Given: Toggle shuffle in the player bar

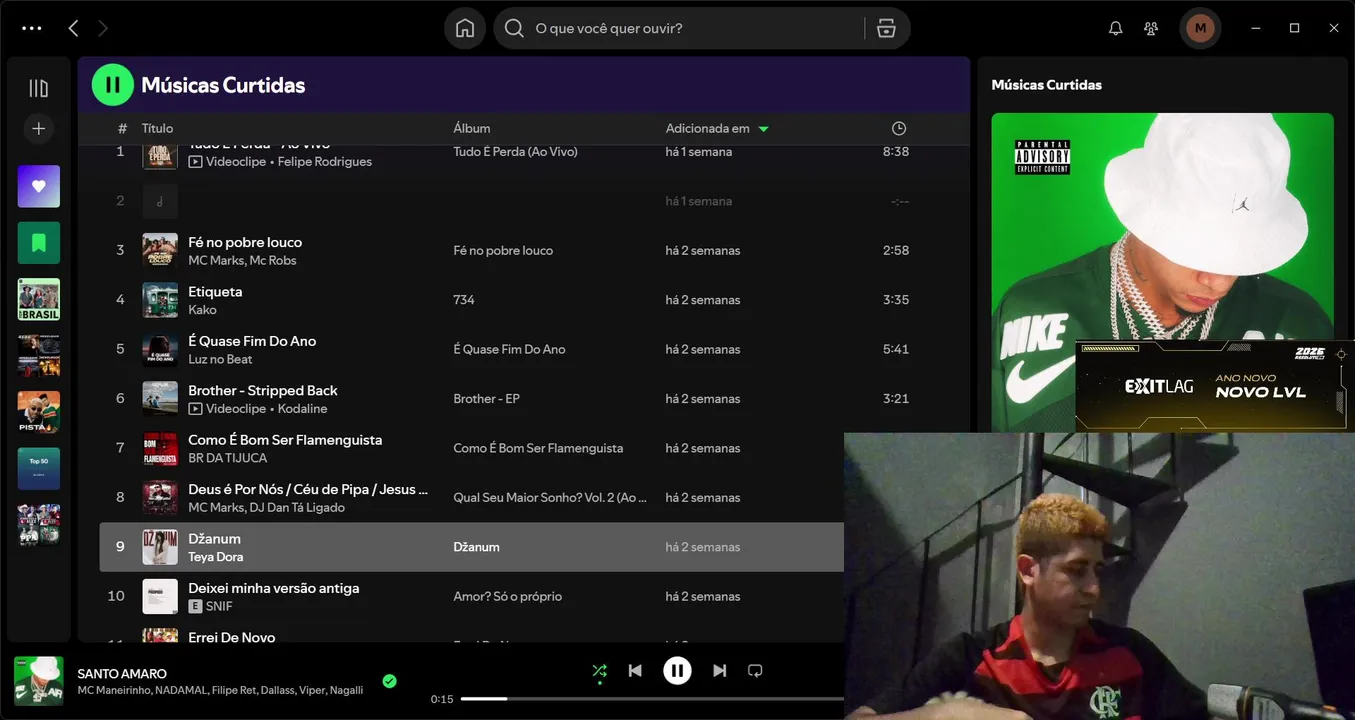Looking at the screenshot, I should tap(599, 671).
